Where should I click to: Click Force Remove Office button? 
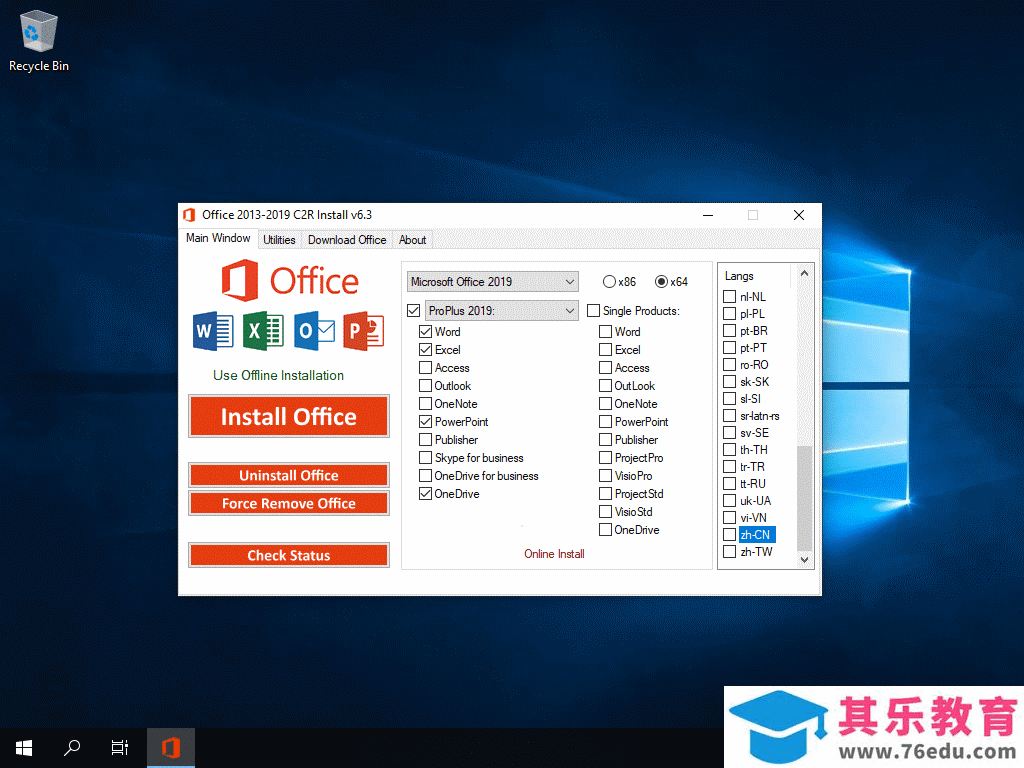point(289,503)
